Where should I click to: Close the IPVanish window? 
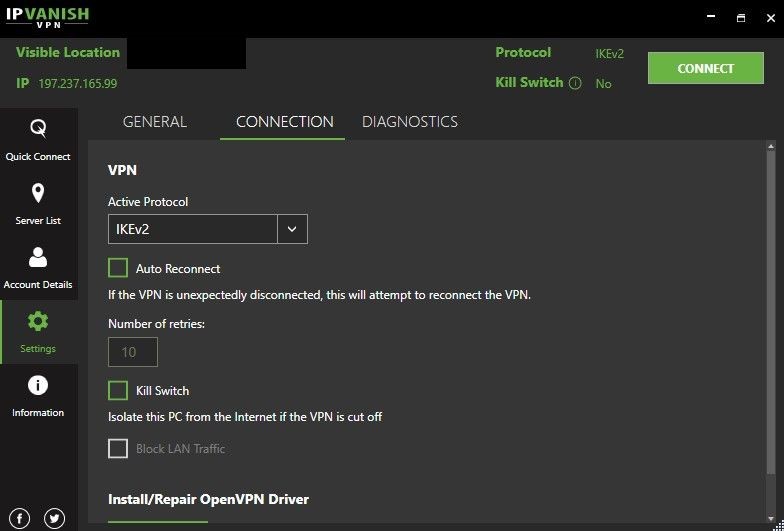(771, 18)
